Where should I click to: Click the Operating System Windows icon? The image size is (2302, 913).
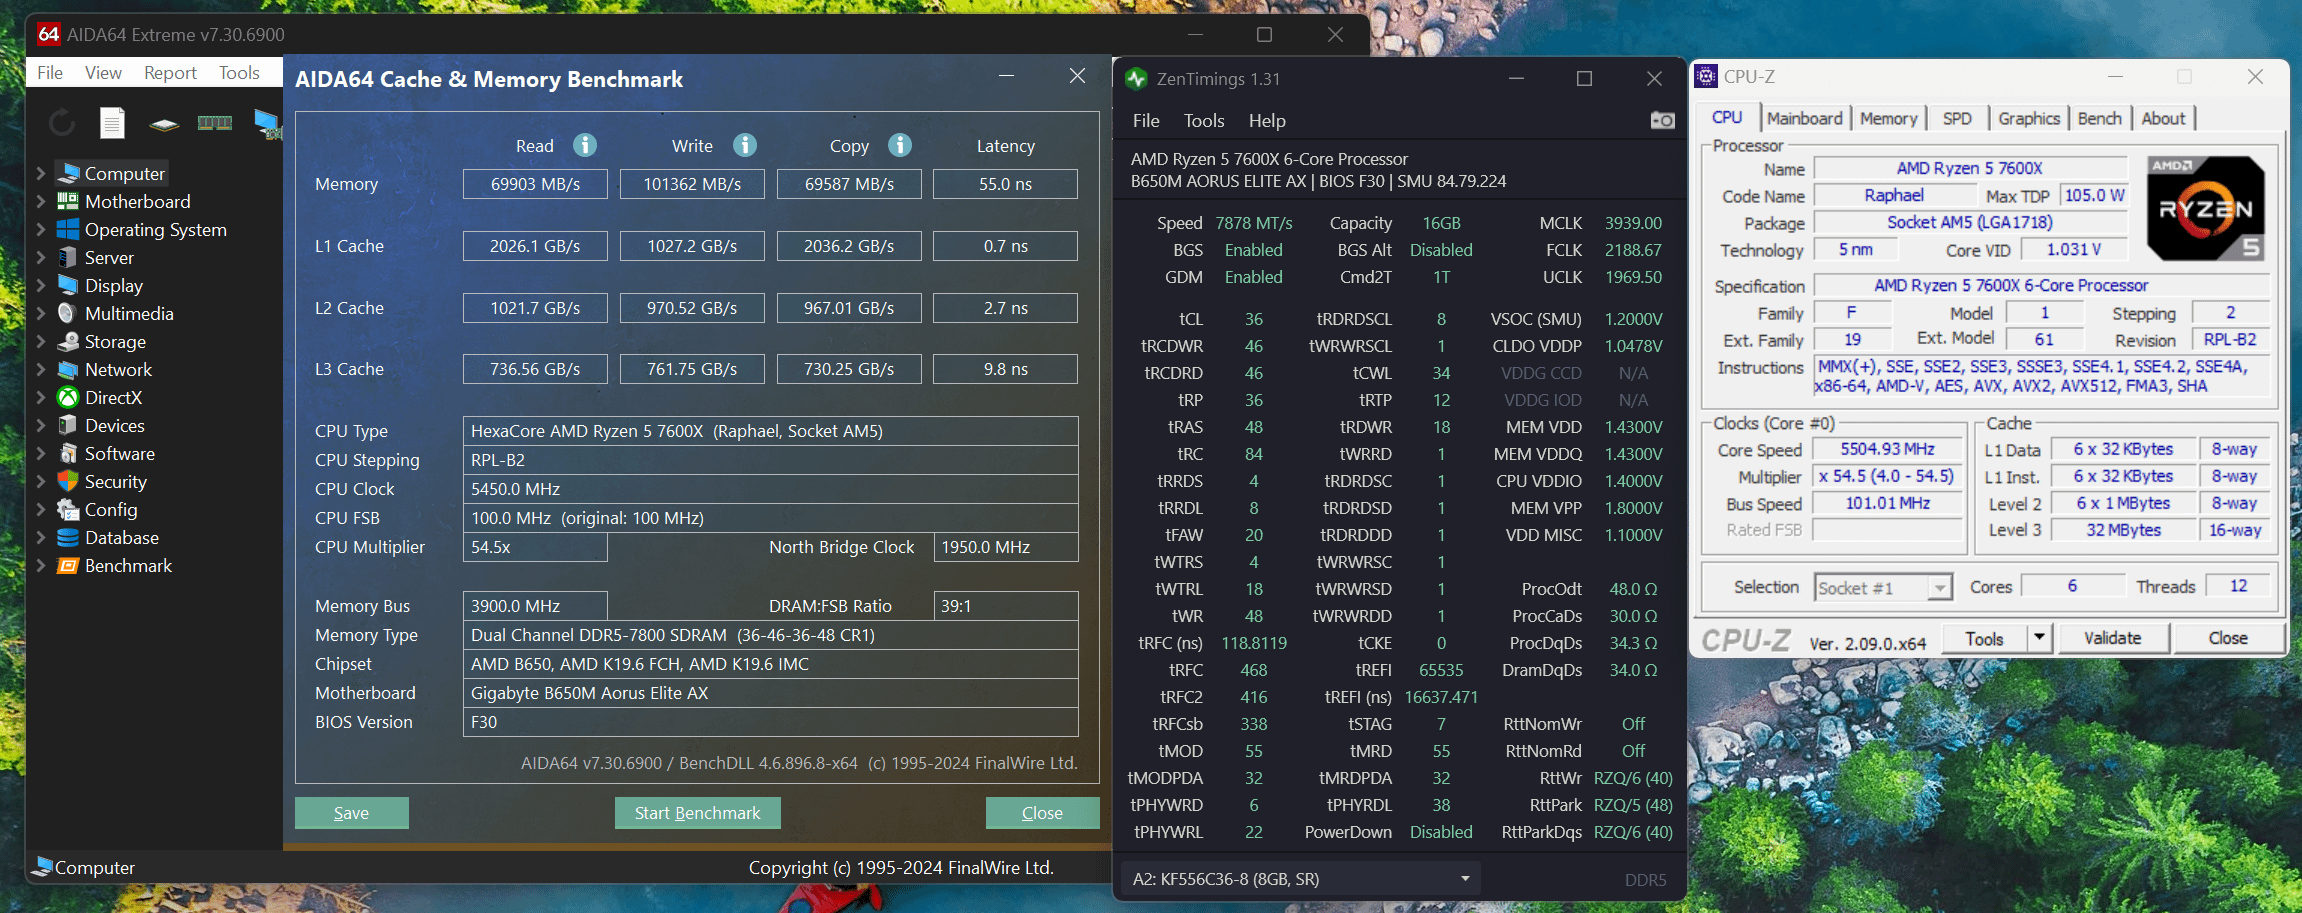coord(68,229)
